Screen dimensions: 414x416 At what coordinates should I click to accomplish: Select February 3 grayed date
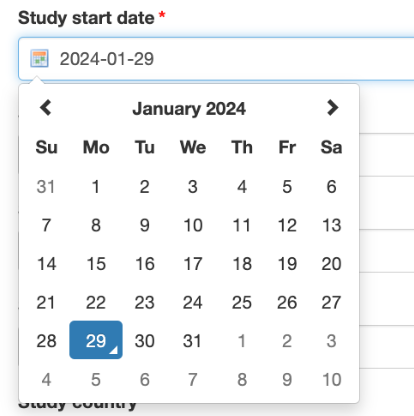click(x=331, y=341)
